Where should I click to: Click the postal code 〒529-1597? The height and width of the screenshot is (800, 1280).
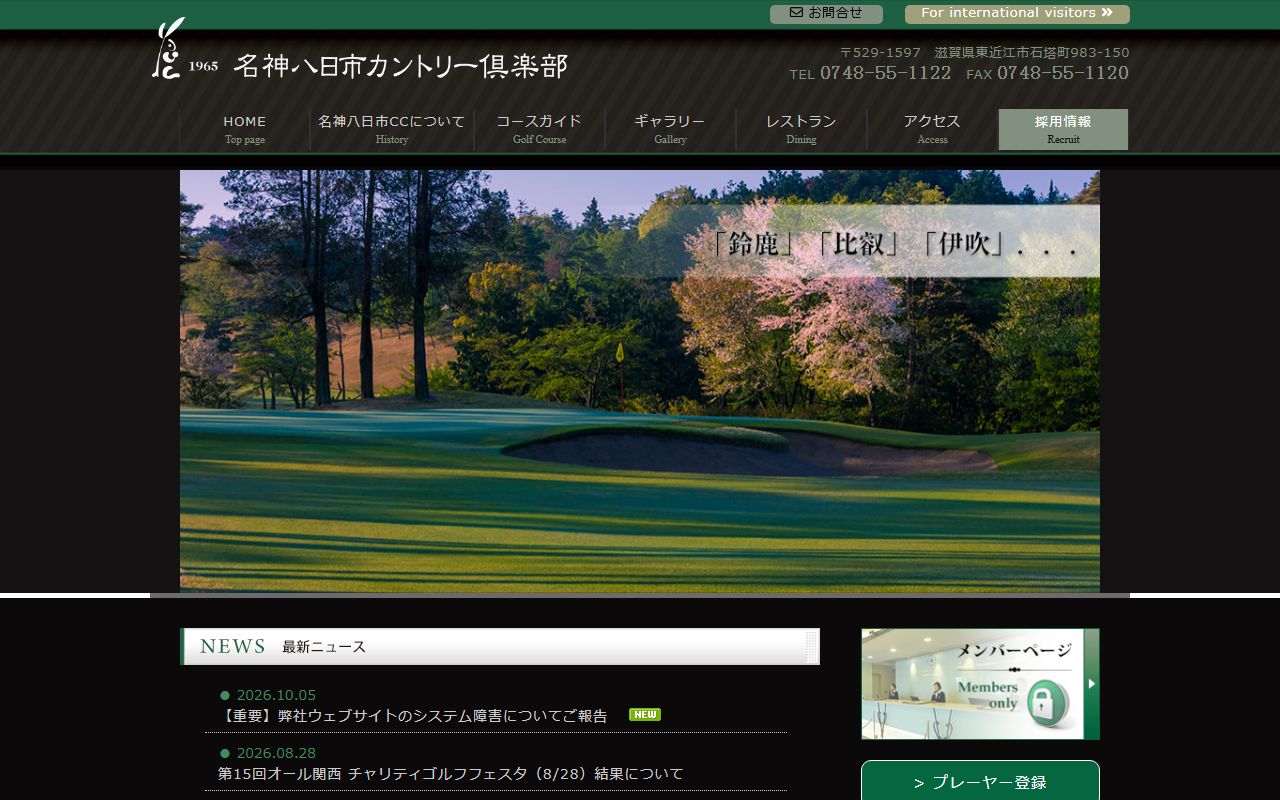tap(880, 53)
